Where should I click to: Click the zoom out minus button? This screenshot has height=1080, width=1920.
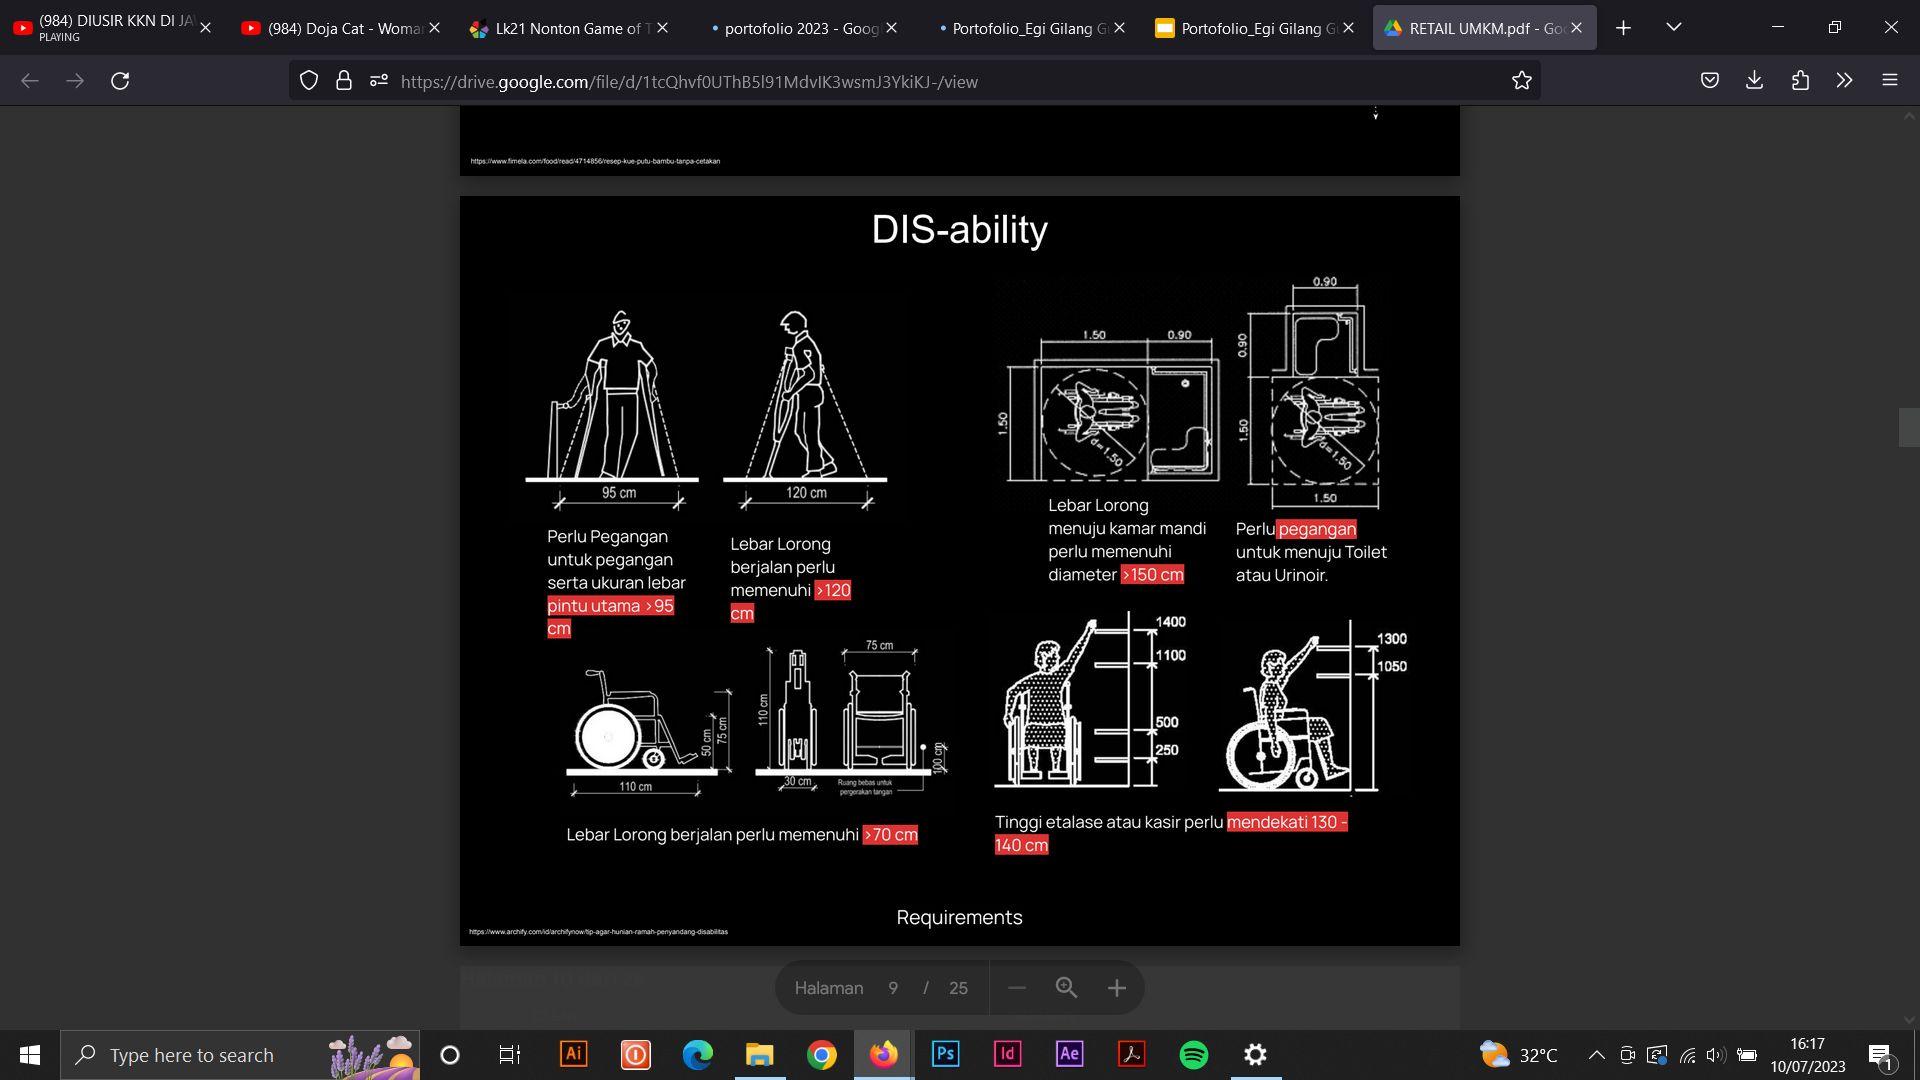1016,988
